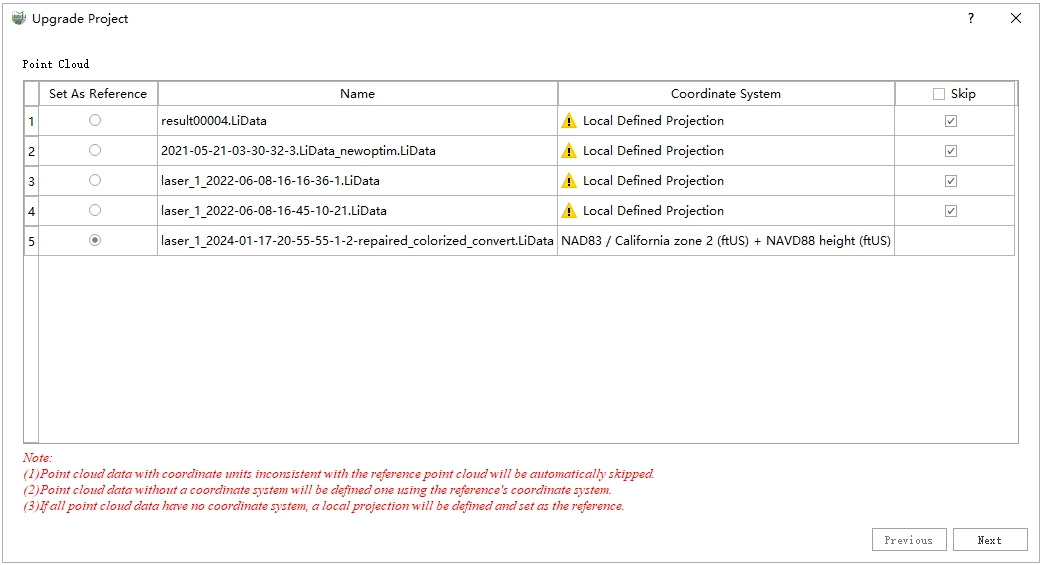Click the Set As Reference column header
The width and height of the screenshot is (1042, 565).
coord(98,94)
